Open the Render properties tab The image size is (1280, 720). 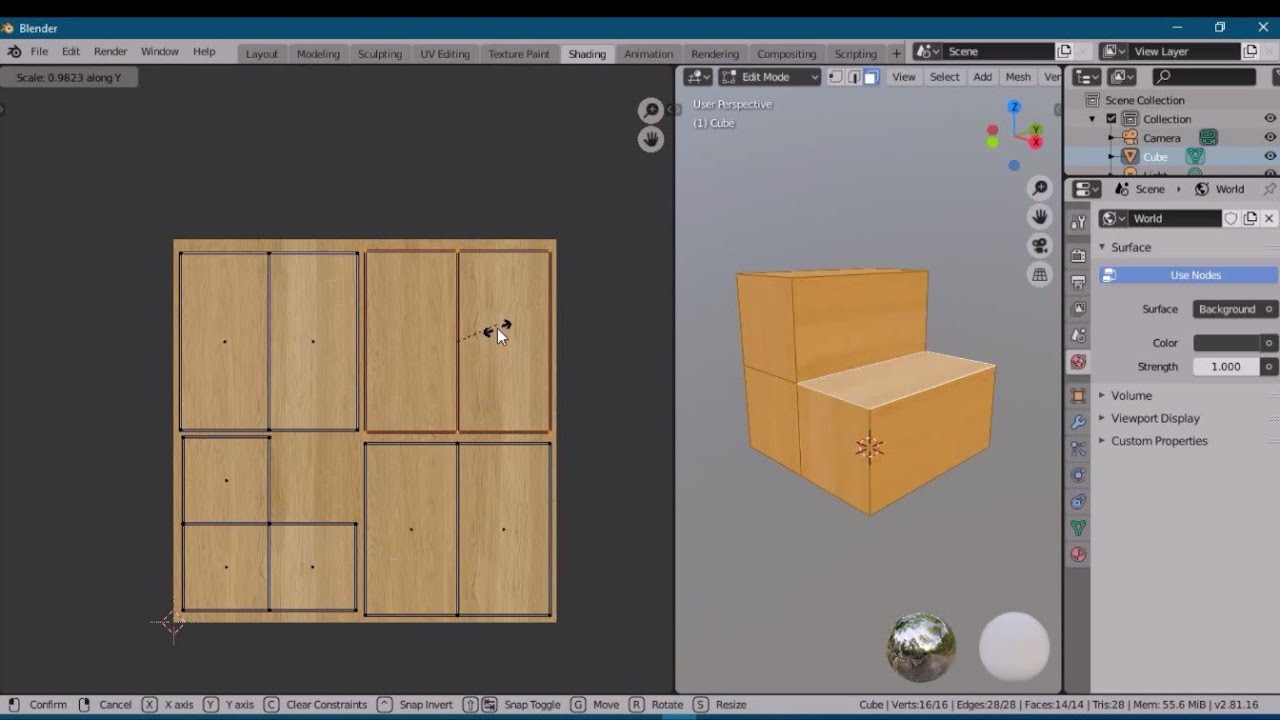click(1078, 256)
